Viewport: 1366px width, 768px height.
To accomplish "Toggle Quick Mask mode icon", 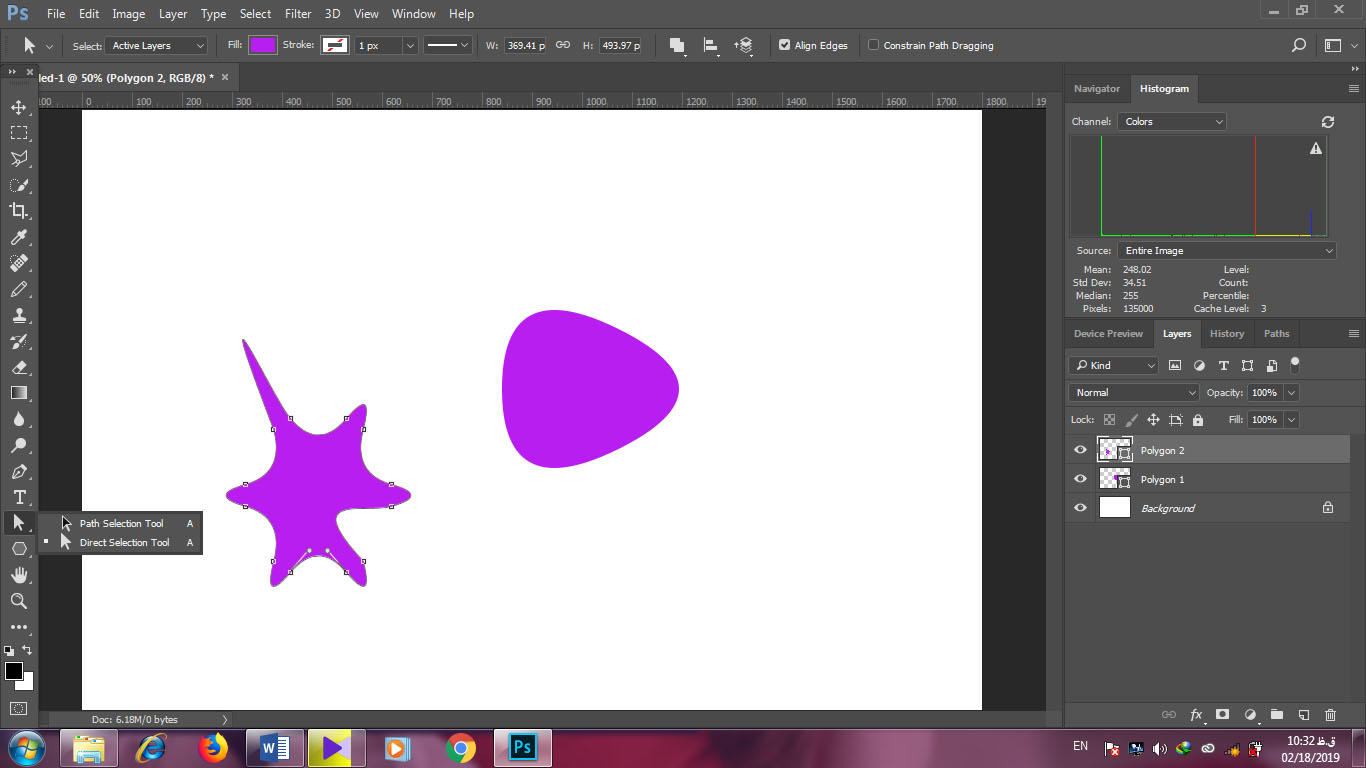I will (19, 708).
